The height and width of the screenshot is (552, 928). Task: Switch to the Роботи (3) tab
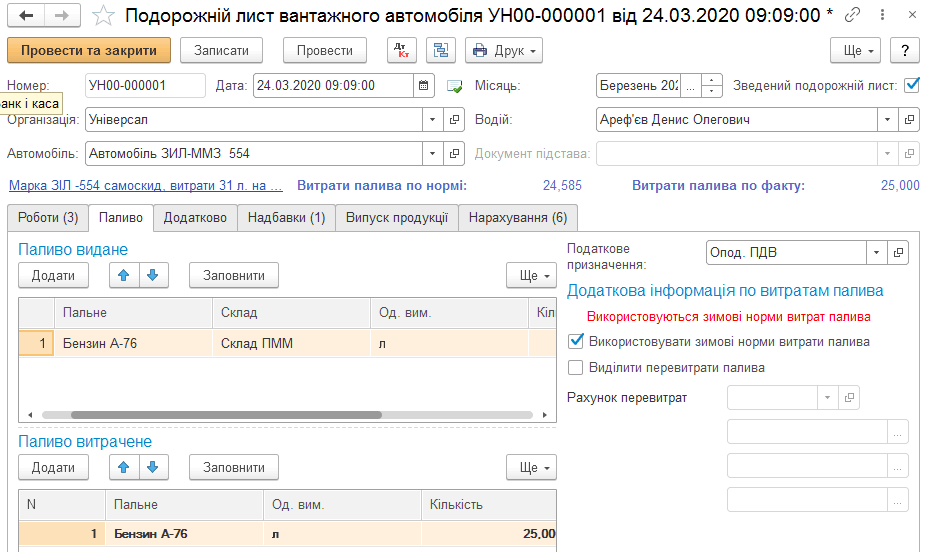pos(48,218)
